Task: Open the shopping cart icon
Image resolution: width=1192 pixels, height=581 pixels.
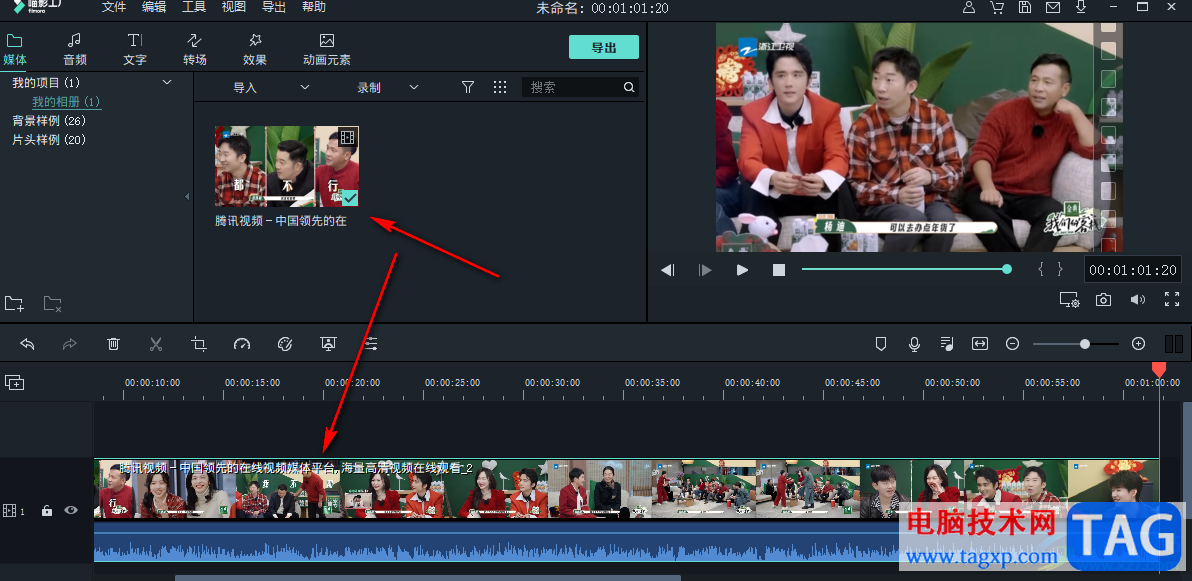Action: click(x=997, y=8)
